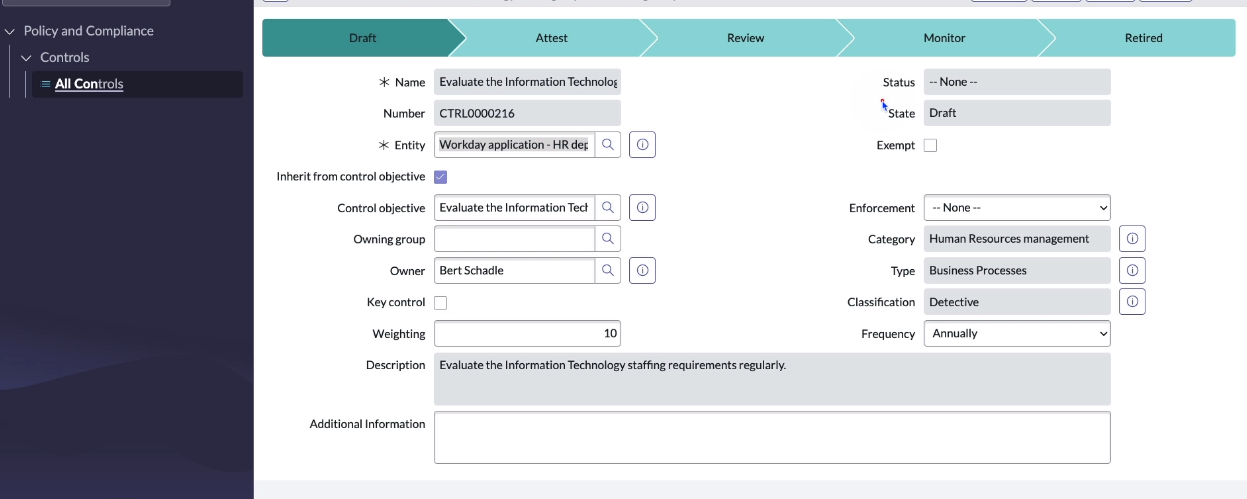Select the Monitor stage in process flow
The width and height of the screenshot is (1247, 499).
[x=944, y=38]
